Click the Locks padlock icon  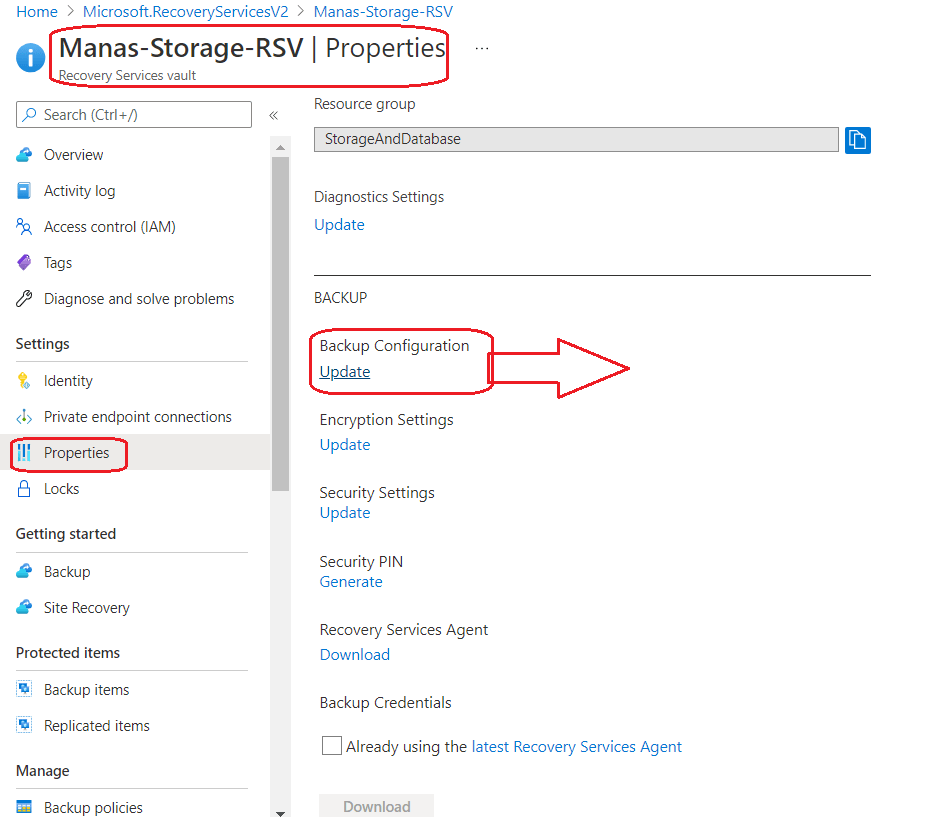click(x=24, y=488)
